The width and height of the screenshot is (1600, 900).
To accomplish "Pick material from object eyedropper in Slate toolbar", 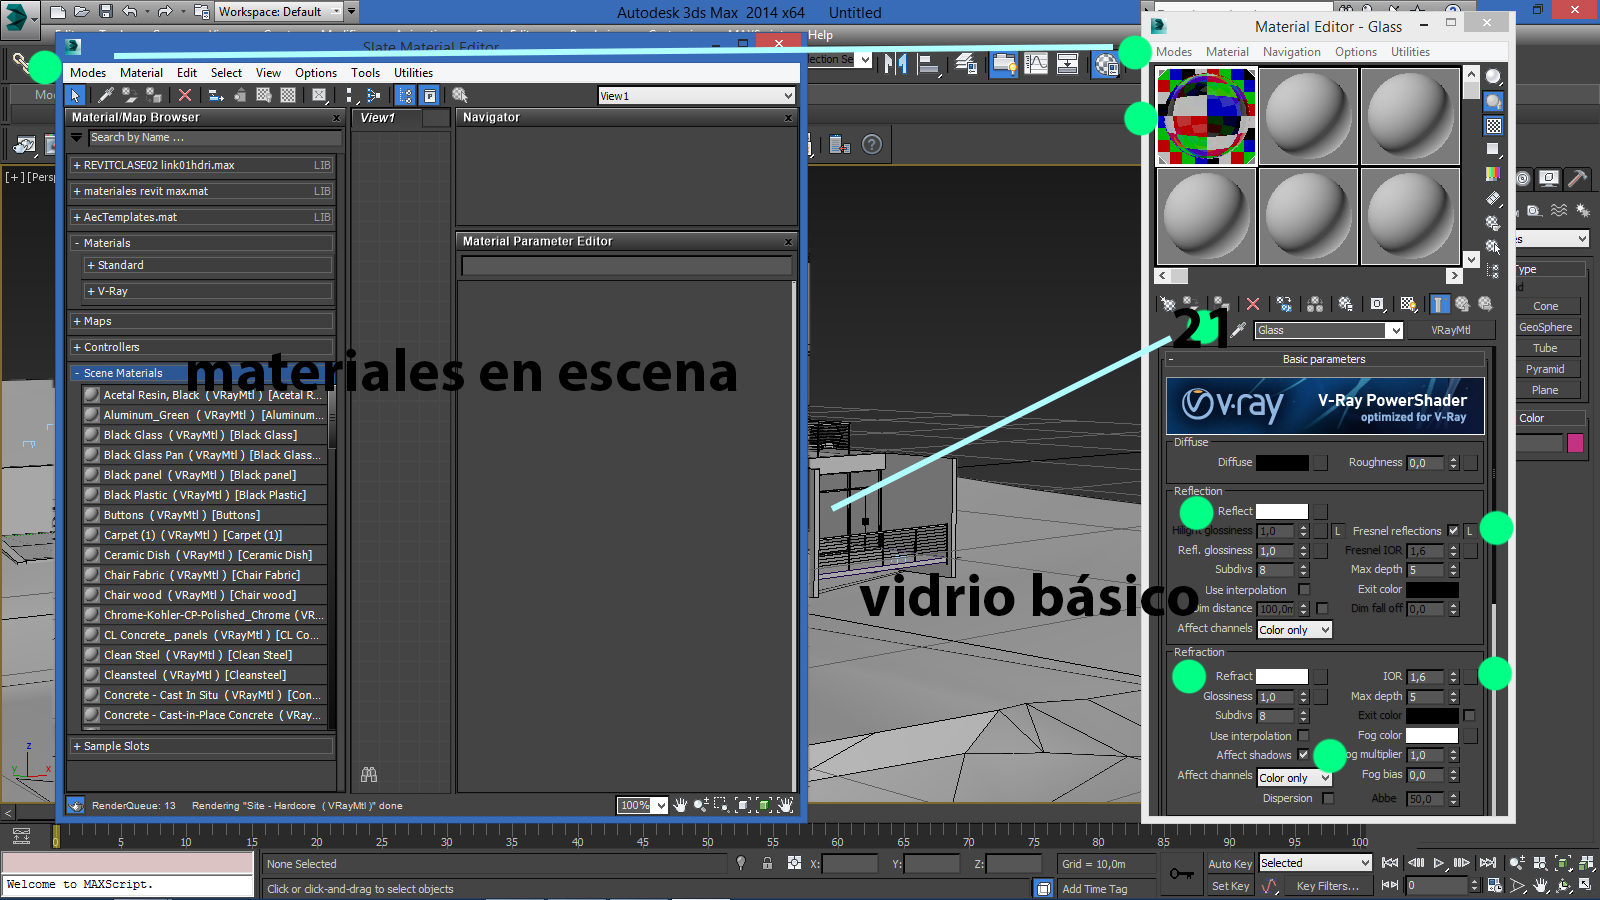I will point(105,95).
